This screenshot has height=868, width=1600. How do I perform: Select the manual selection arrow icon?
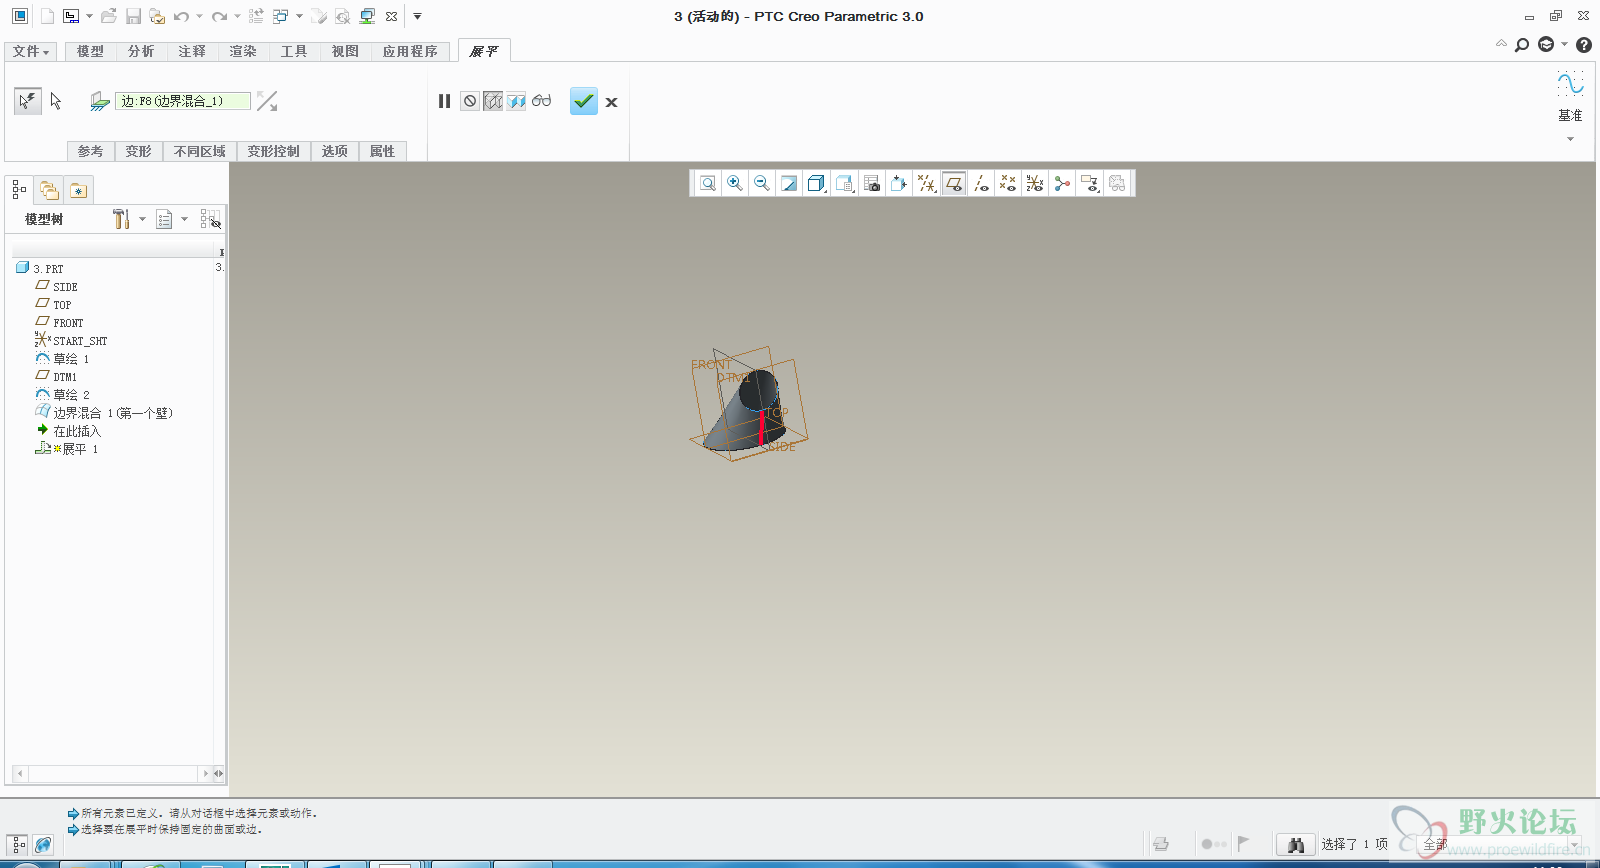pos(56,101)
